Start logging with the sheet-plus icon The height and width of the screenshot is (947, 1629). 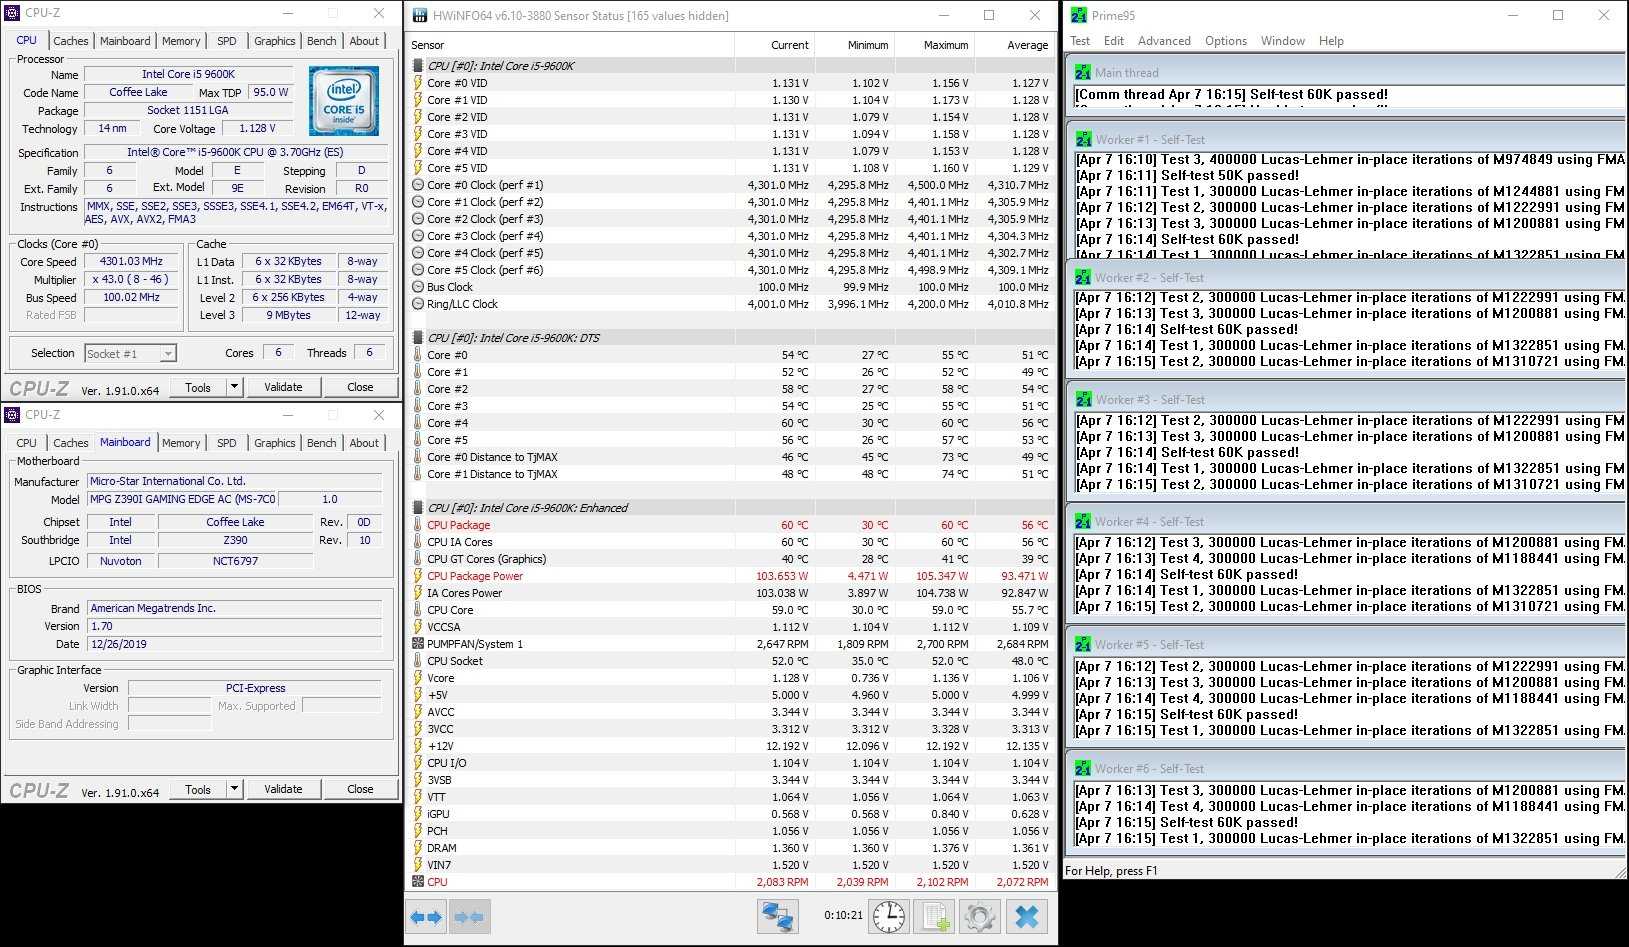pyautogui.click(x=935, y=917)
